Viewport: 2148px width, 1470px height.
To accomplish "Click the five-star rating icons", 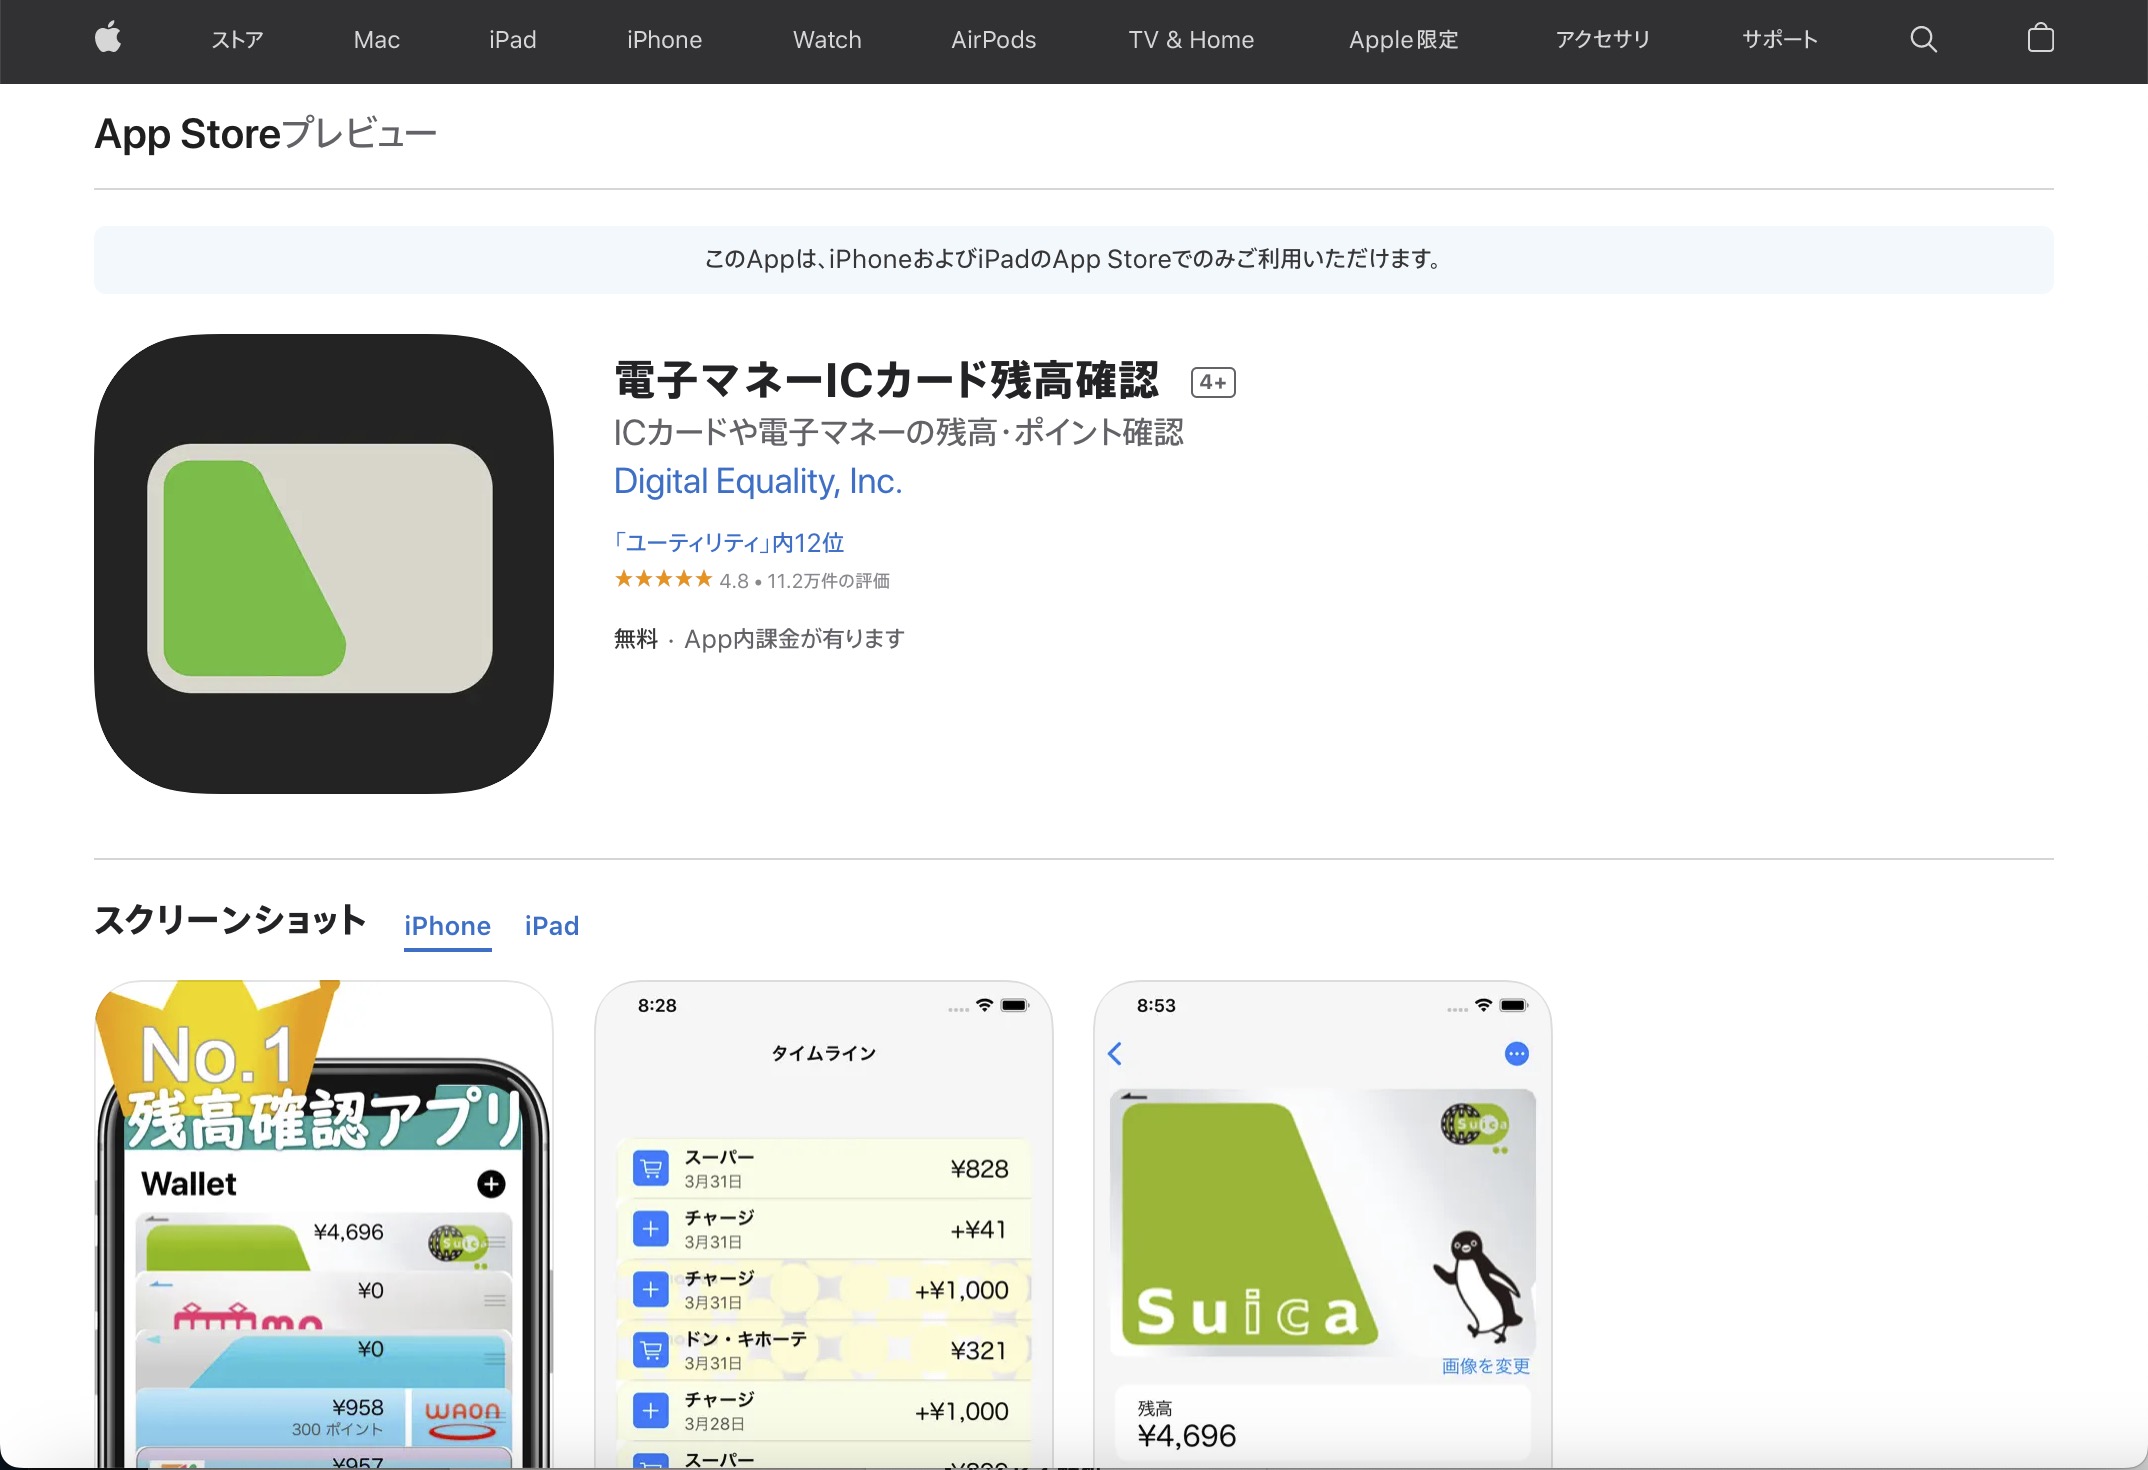I will (x=663, y=579).
